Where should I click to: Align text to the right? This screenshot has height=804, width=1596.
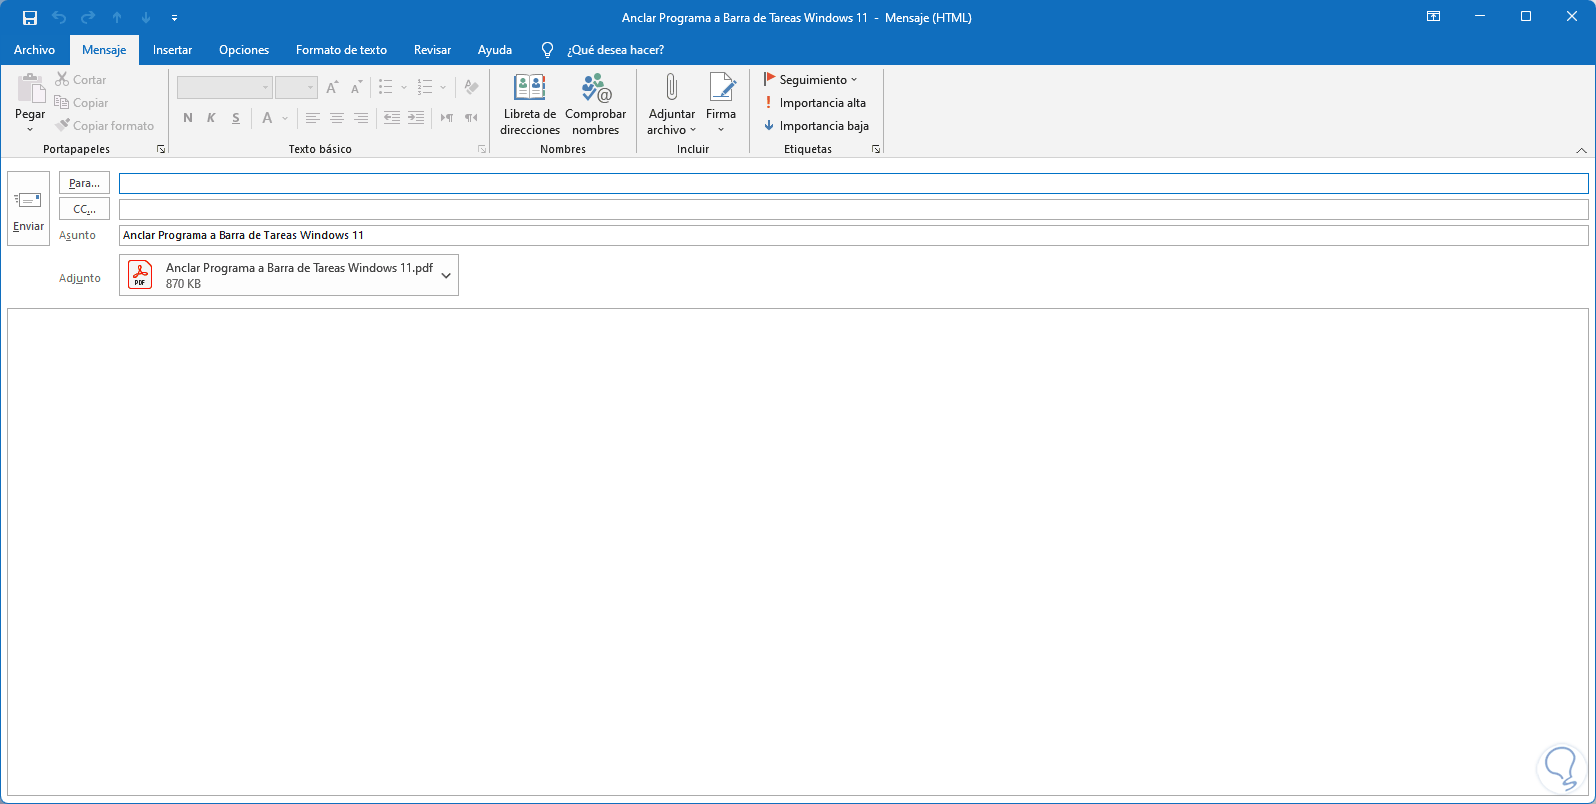361,118
